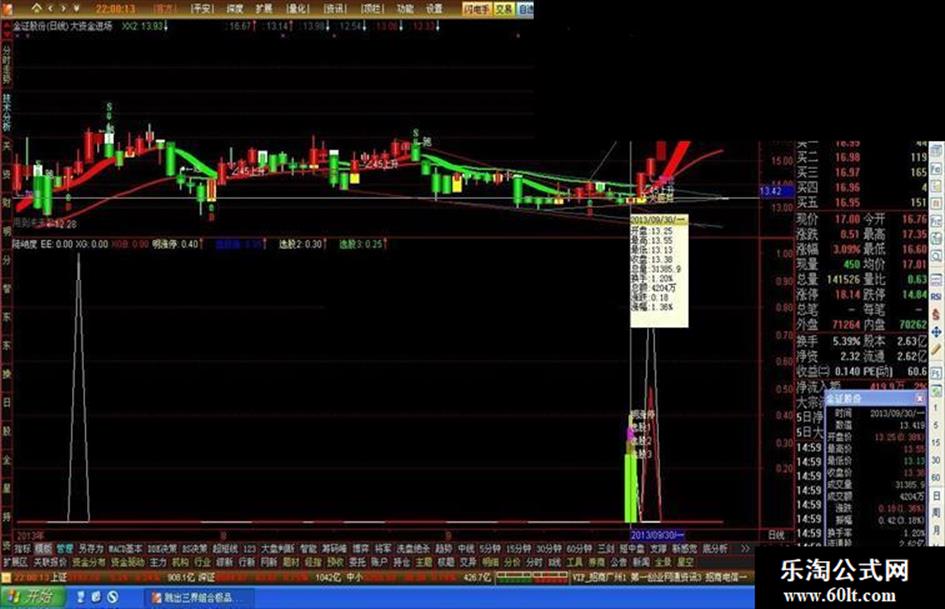Go to the home page icon
Screen dimensions: 945x609
[37, 8]
